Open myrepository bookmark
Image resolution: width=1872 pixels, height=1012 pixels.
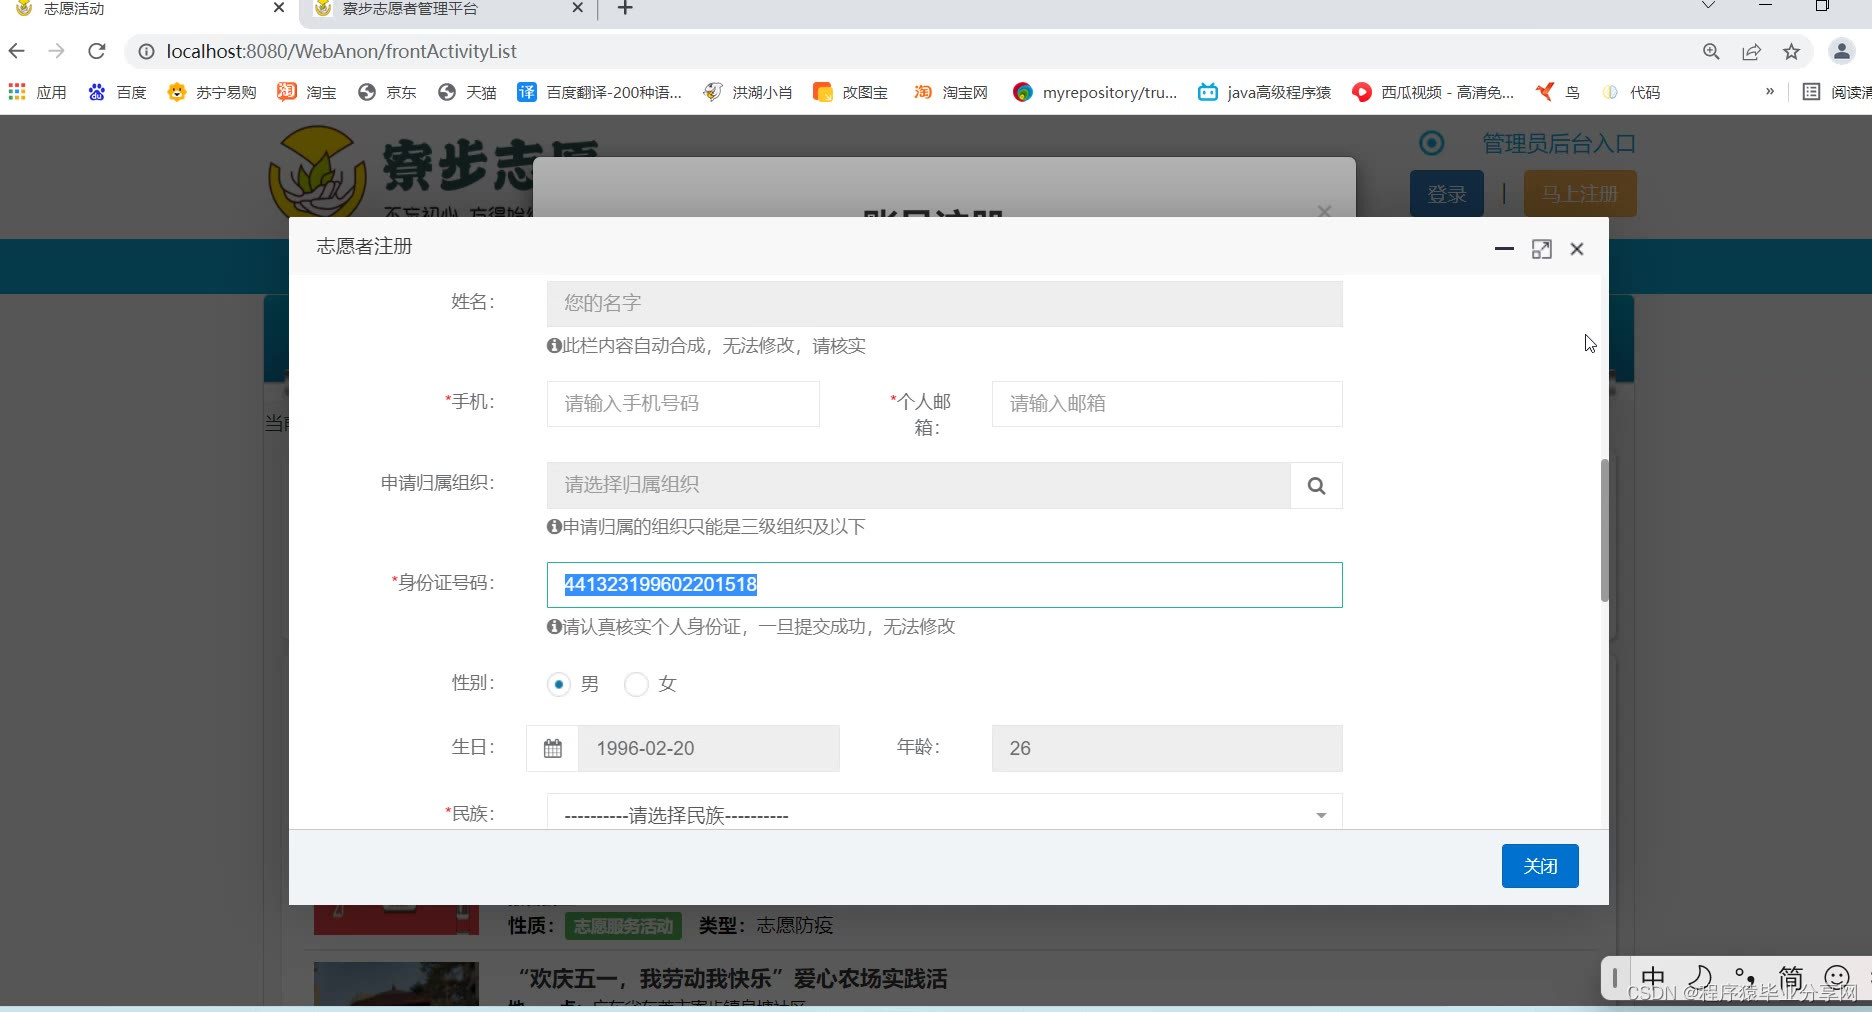tap(1095, 92)
